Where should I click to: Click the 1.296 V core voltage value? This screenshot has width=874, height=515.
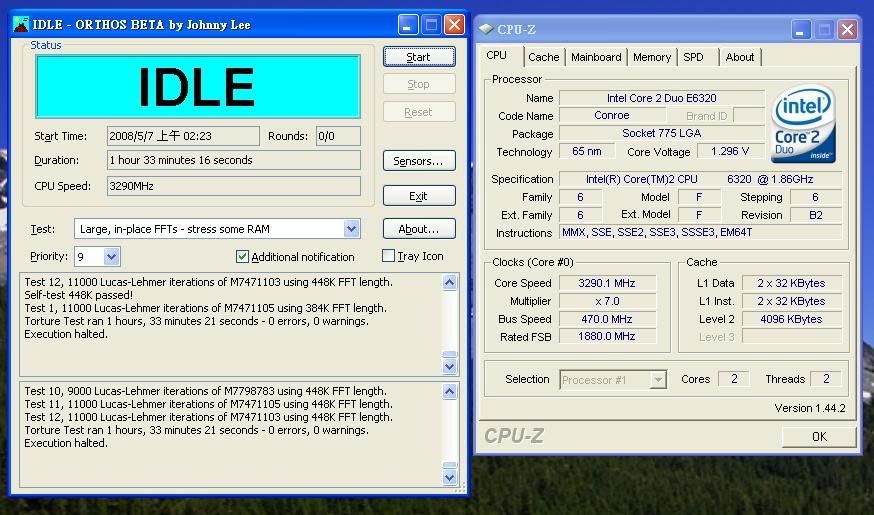730,151
